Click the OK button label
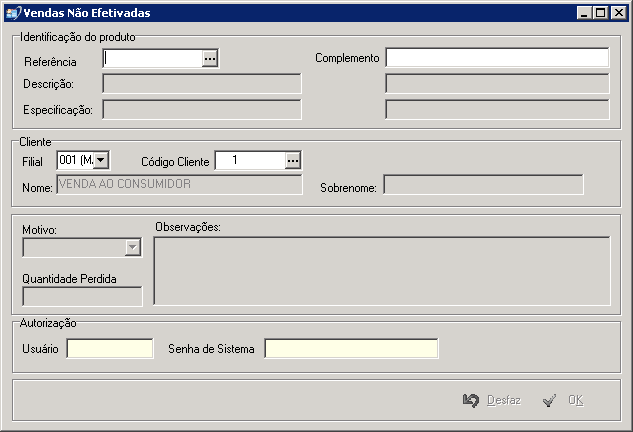633x432 pixels. (x=576, y=400)
